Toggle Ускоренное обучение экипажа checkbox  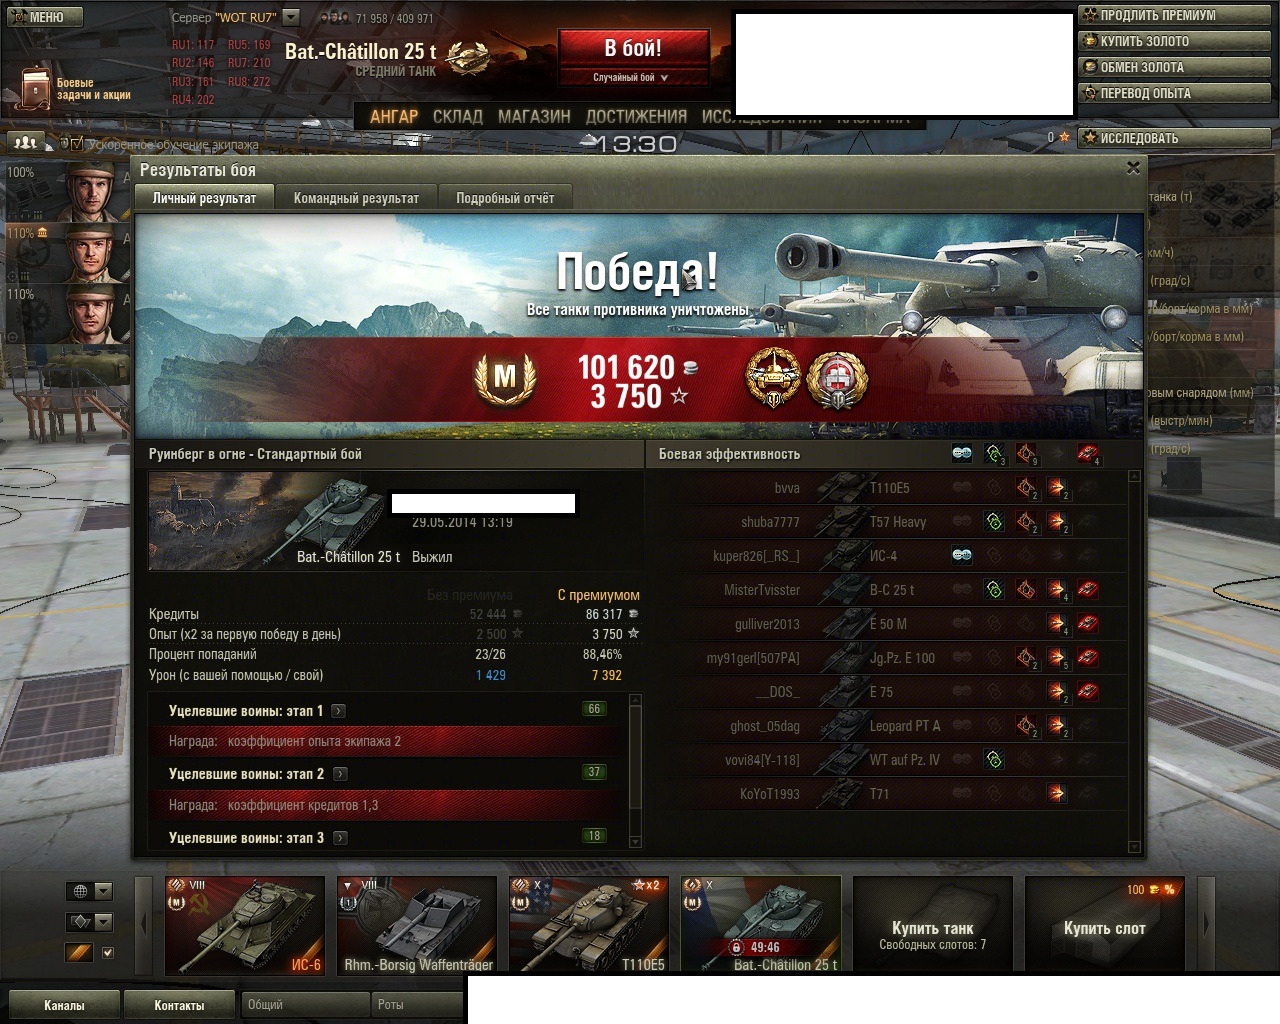[x=76, y=144]
